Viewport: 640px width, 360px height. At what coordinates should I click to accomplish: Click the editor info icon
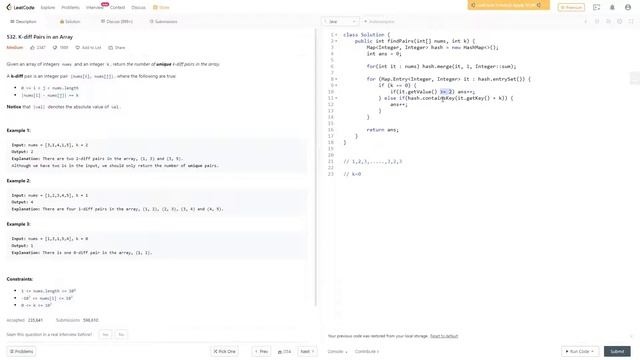(586, 21)
